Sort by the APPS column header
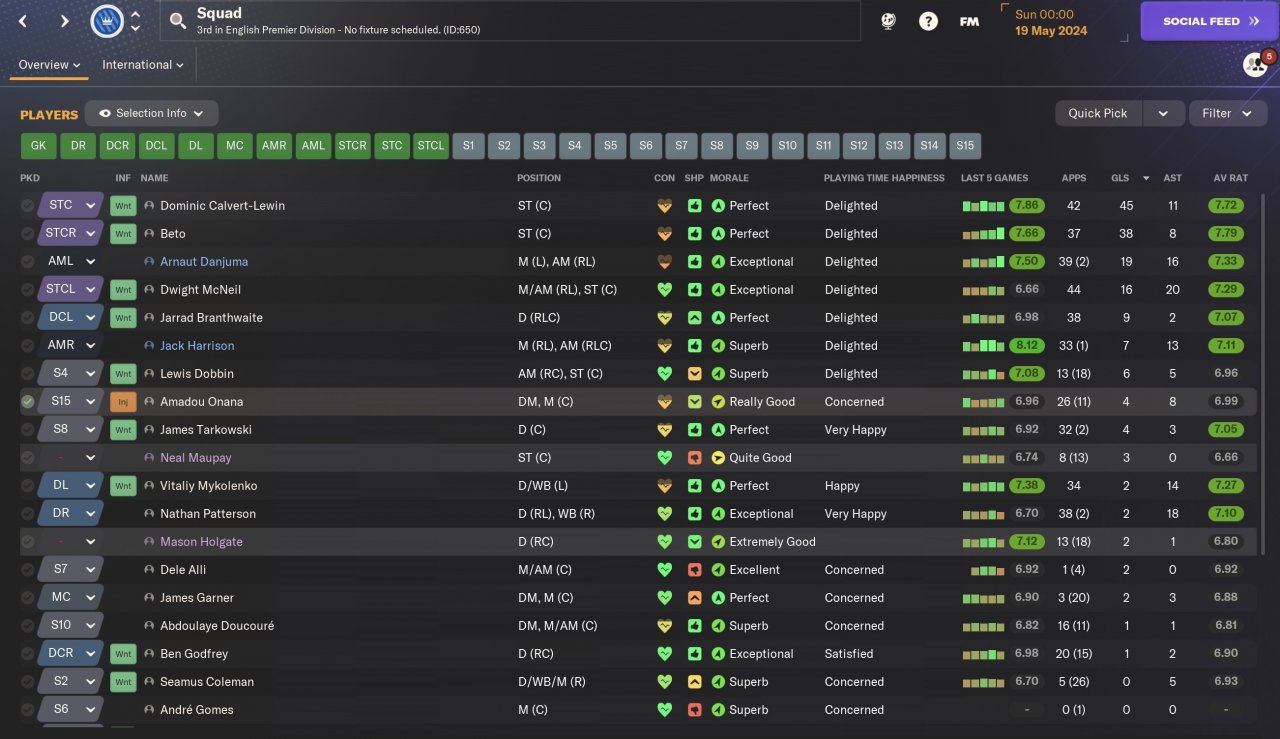The width and height of the screenshot is (1280, 739). pos(1074,178)
